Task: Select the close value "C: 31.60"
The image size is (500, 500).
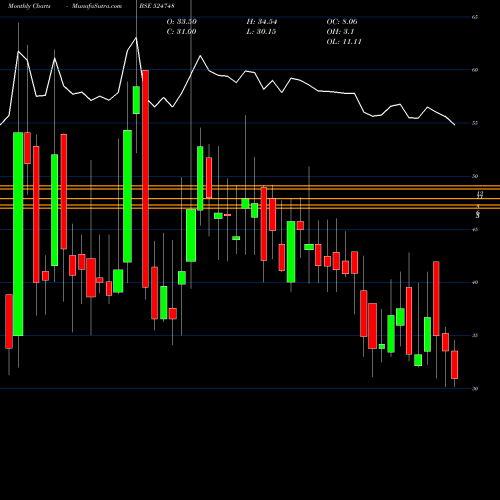Action: pos(181,32)
